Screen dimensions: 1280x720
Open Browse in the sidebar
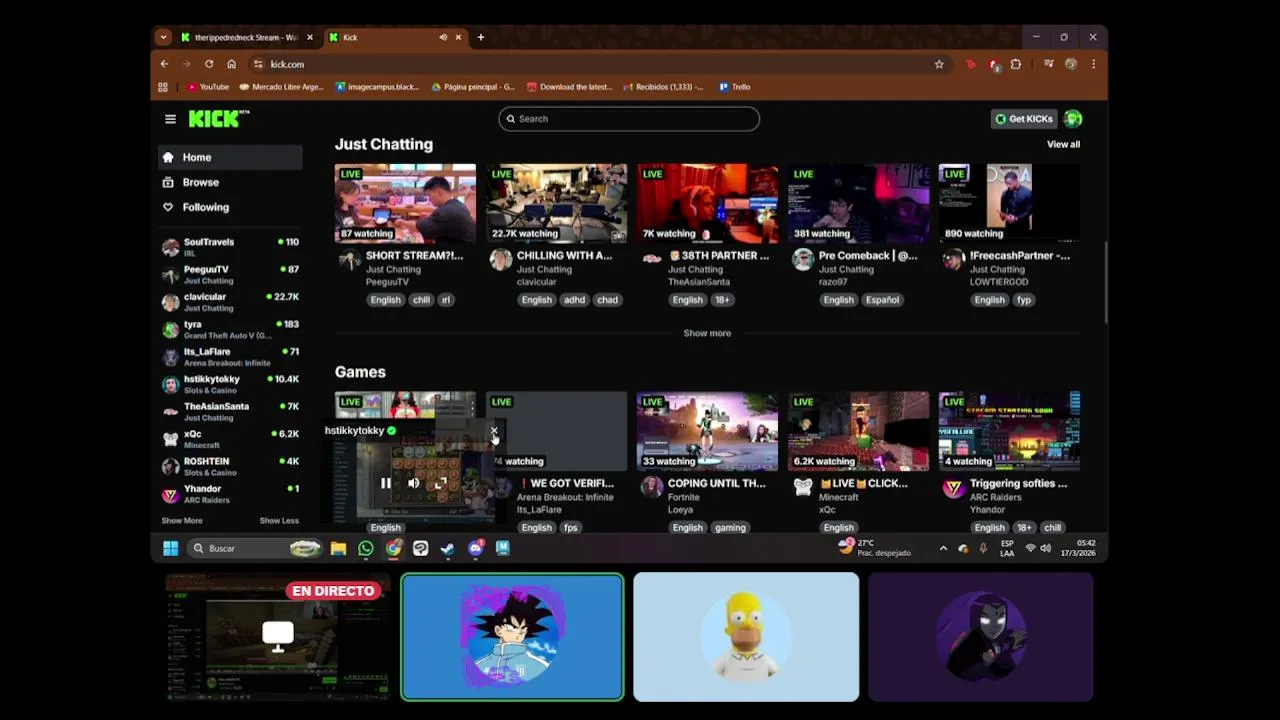(x=230, y=182)
